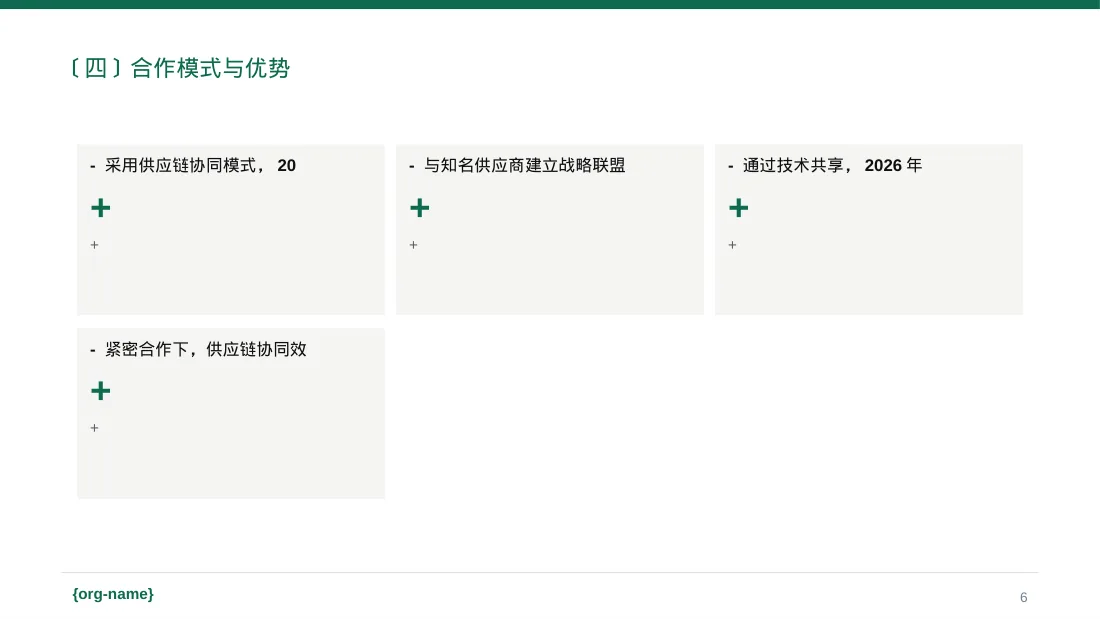Select the text 采用供应链协同模式， 20
Screen dimensions: 1100x619
[x=201, y=166]
